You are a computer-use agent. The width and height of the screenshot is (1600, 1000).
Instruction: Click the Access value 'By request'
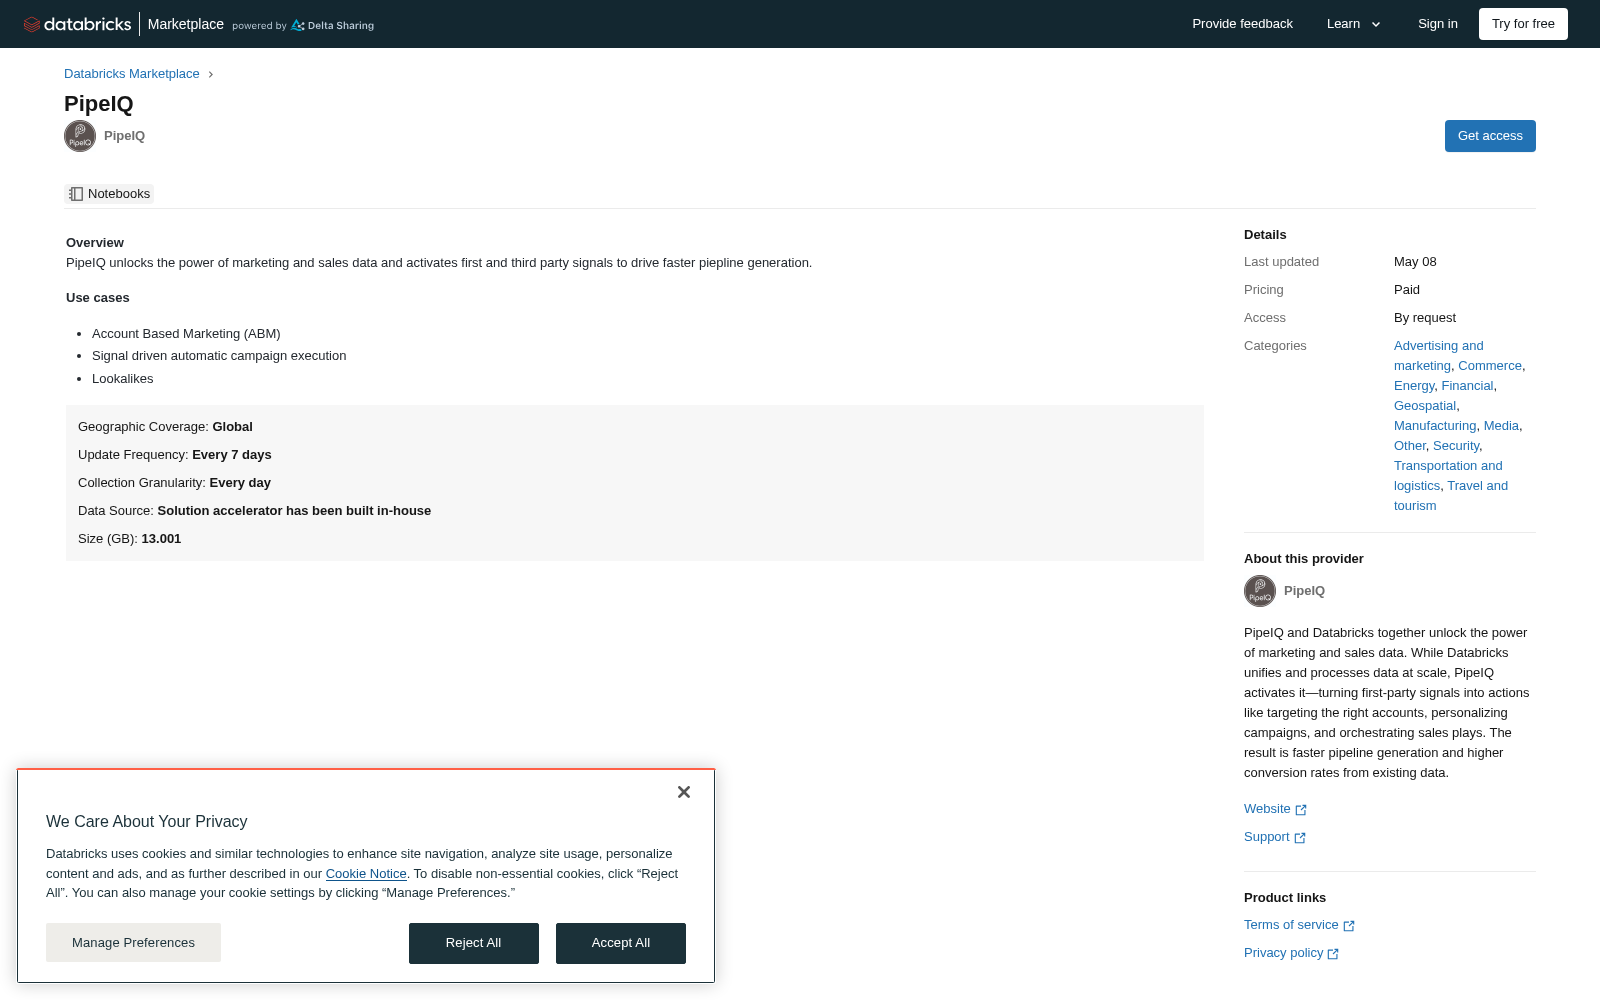click(x=1425, y=318)
